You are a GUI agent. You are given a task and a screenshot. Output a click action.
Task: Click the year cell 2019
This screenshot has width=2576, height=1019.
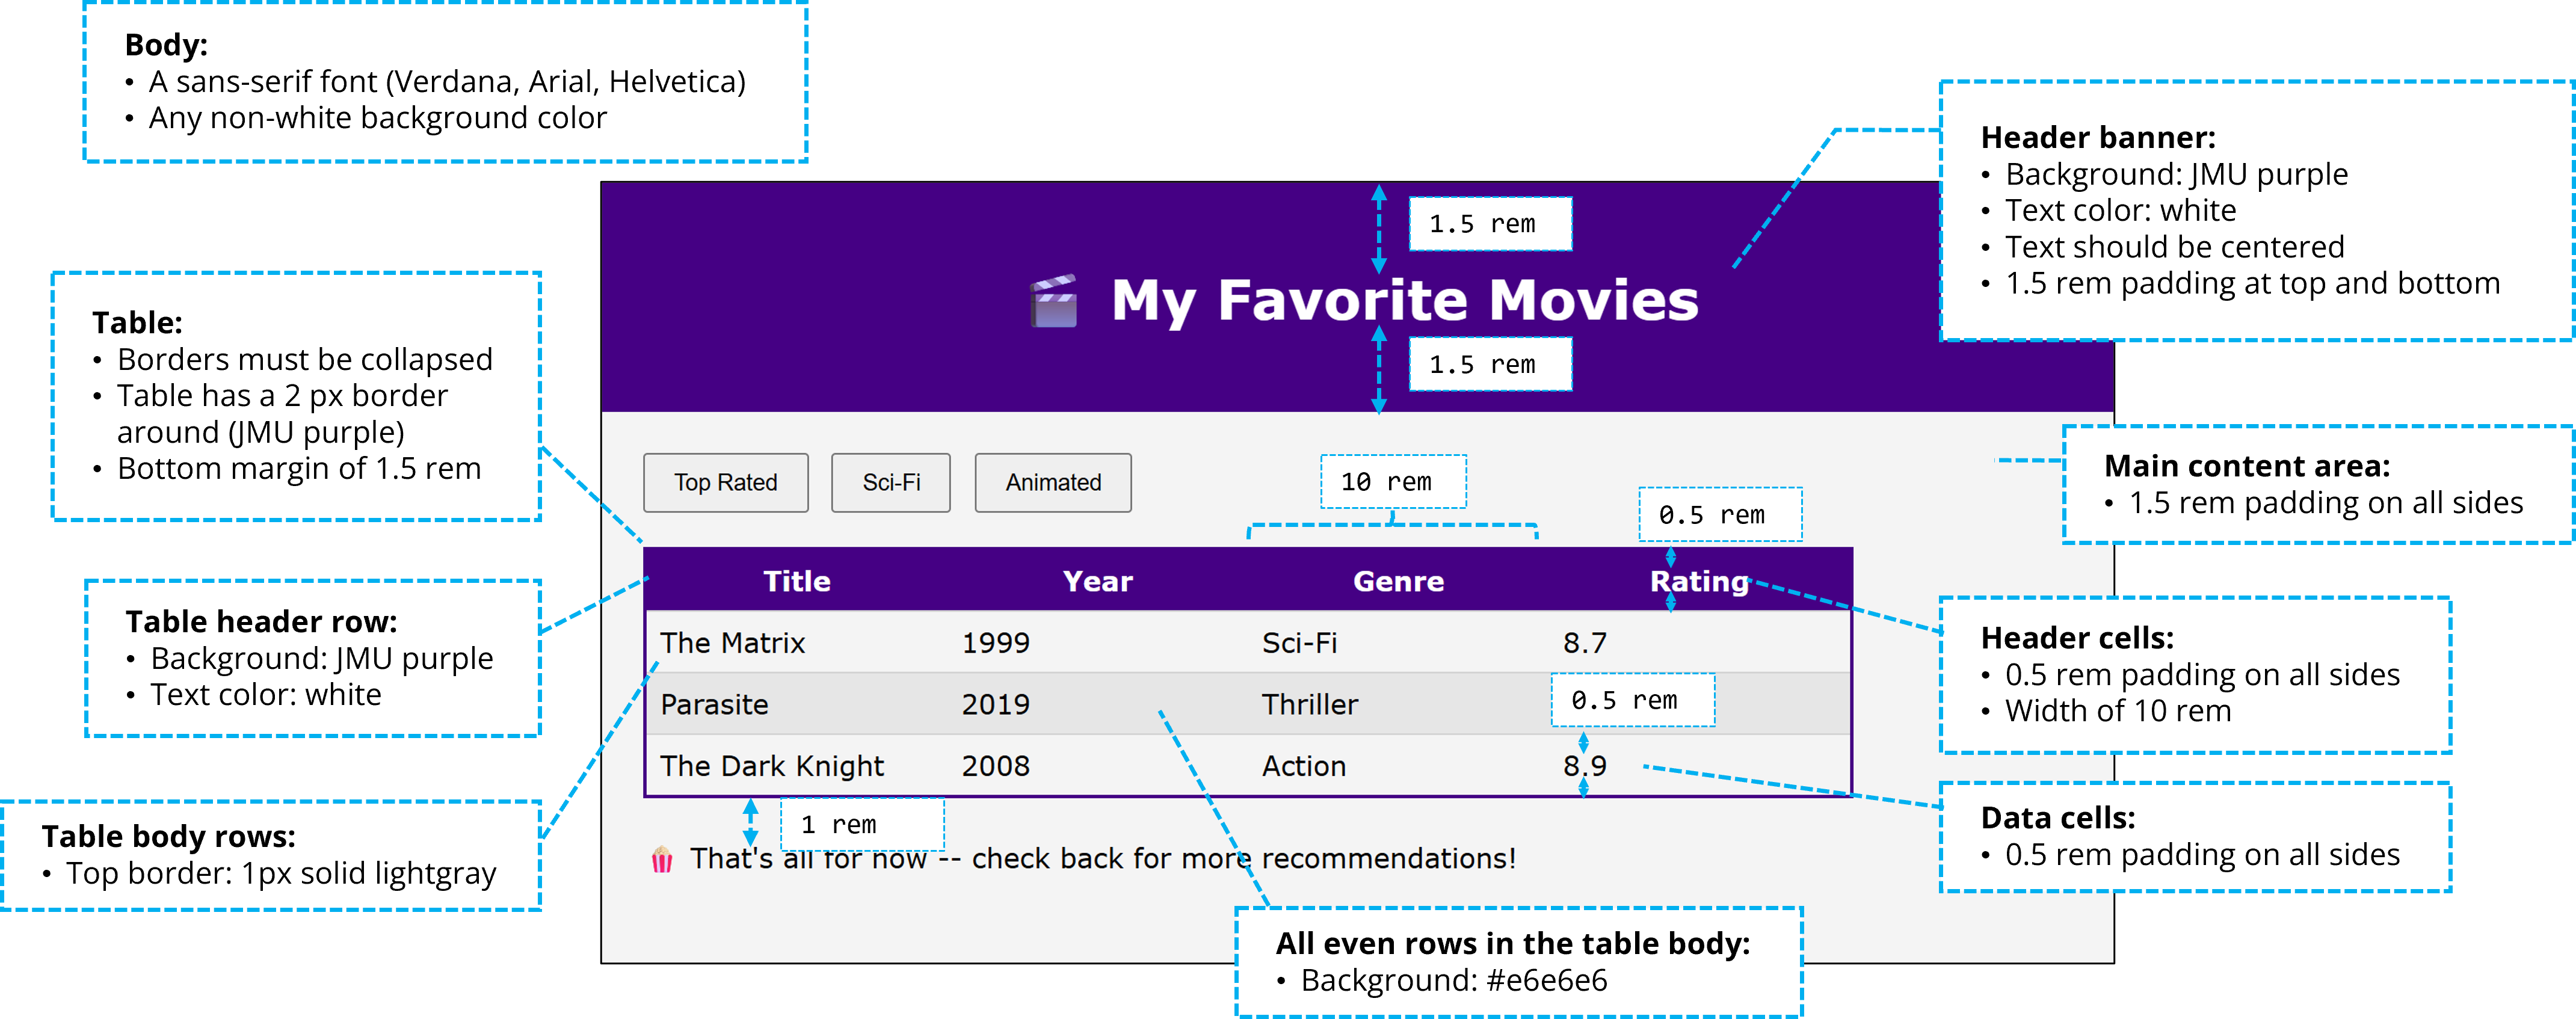coord(1097,704)
